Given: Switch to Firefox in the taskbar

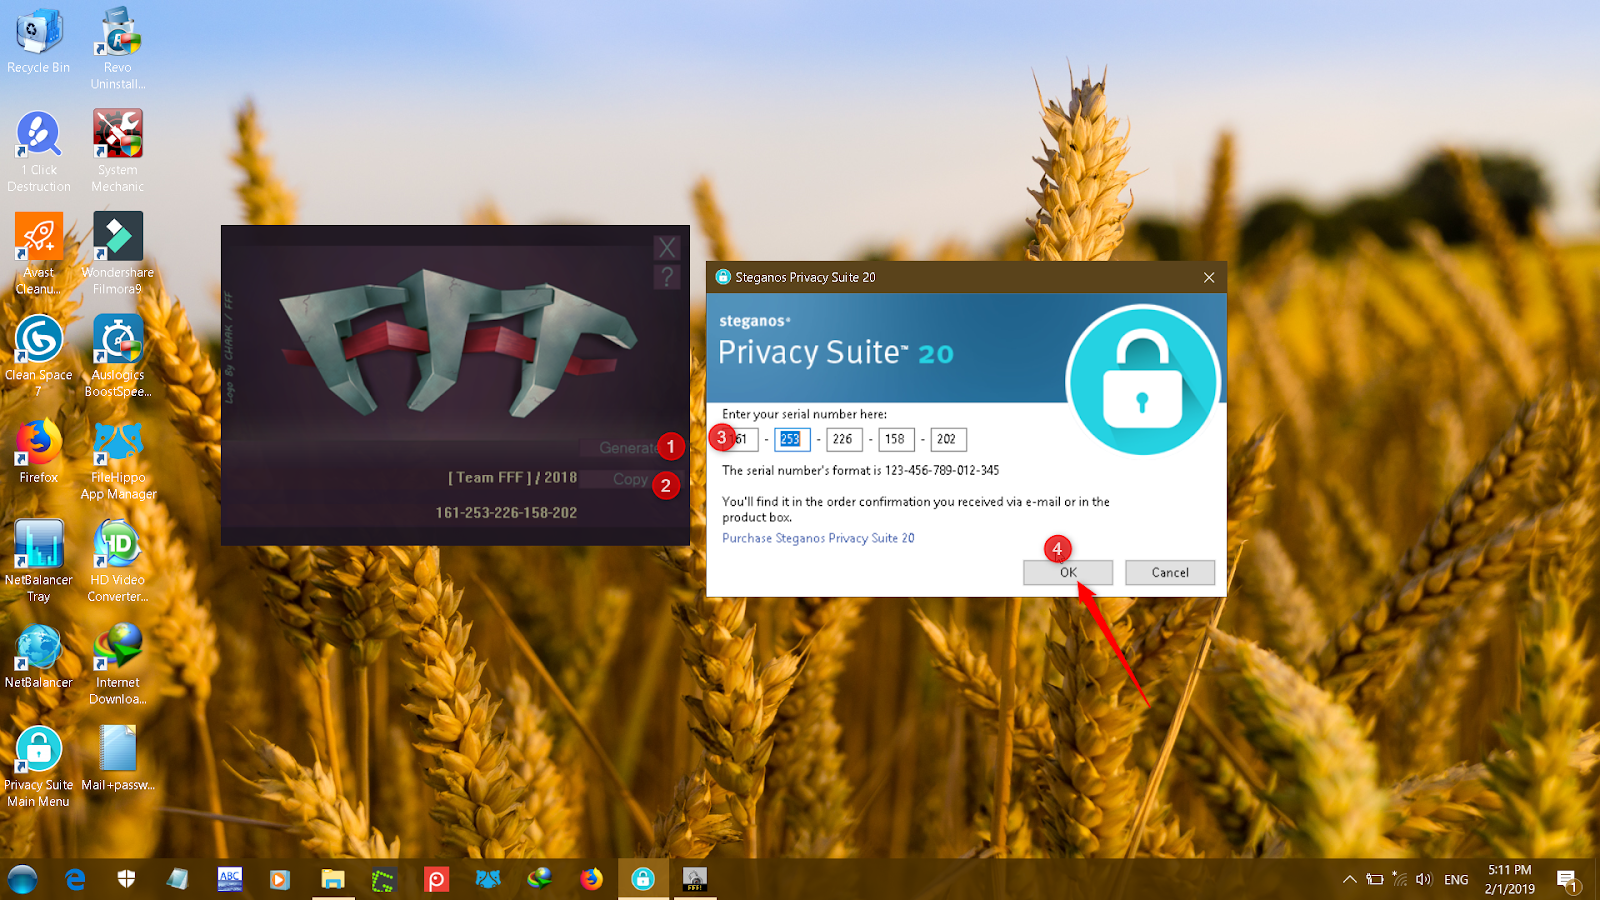Looking at the screenshot, I should pos(592,879).
